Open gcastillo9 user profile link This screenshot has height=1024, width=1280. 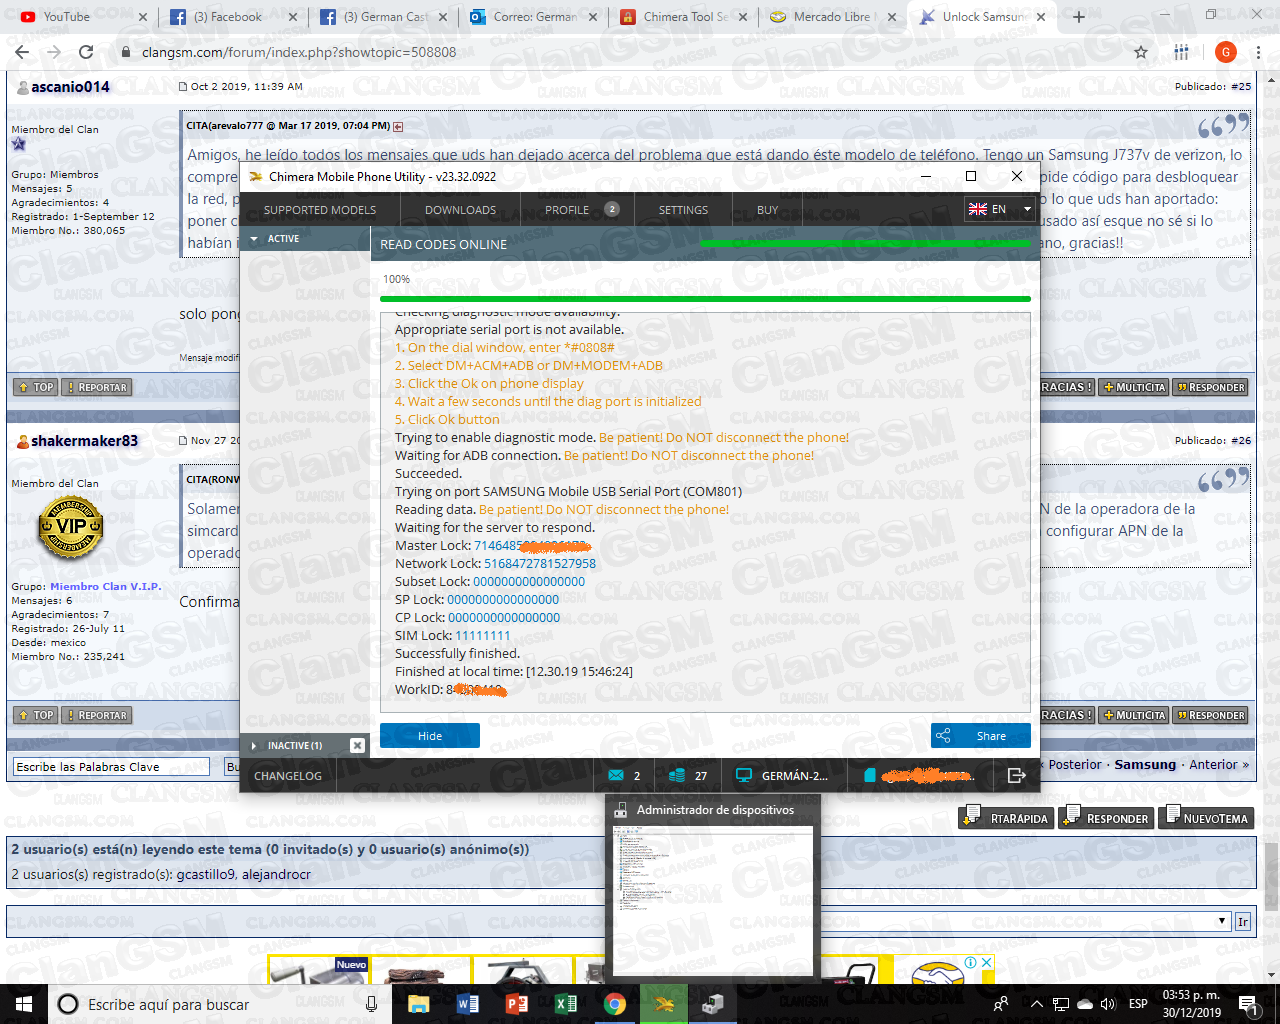point(206,874)
